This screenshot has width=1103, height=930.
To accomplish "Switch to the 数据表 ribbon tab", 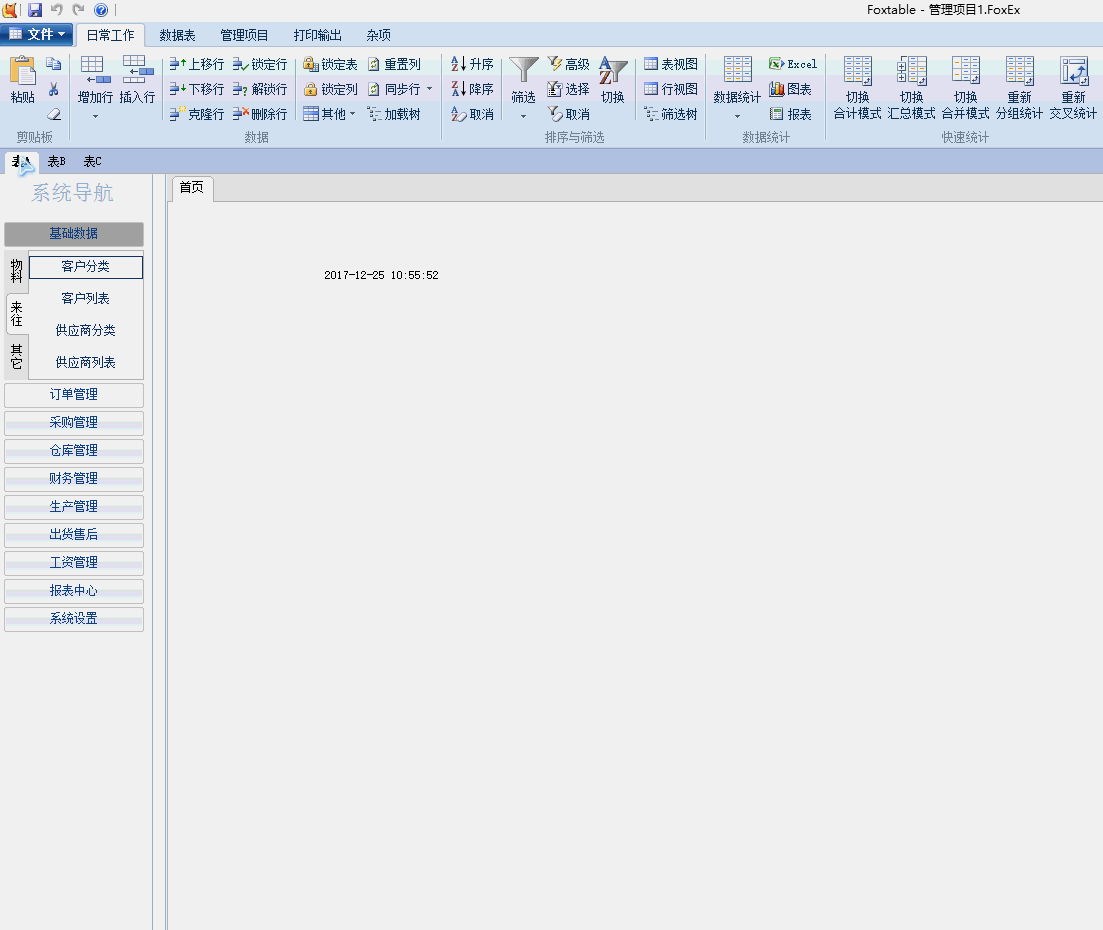I will [177, 35].
